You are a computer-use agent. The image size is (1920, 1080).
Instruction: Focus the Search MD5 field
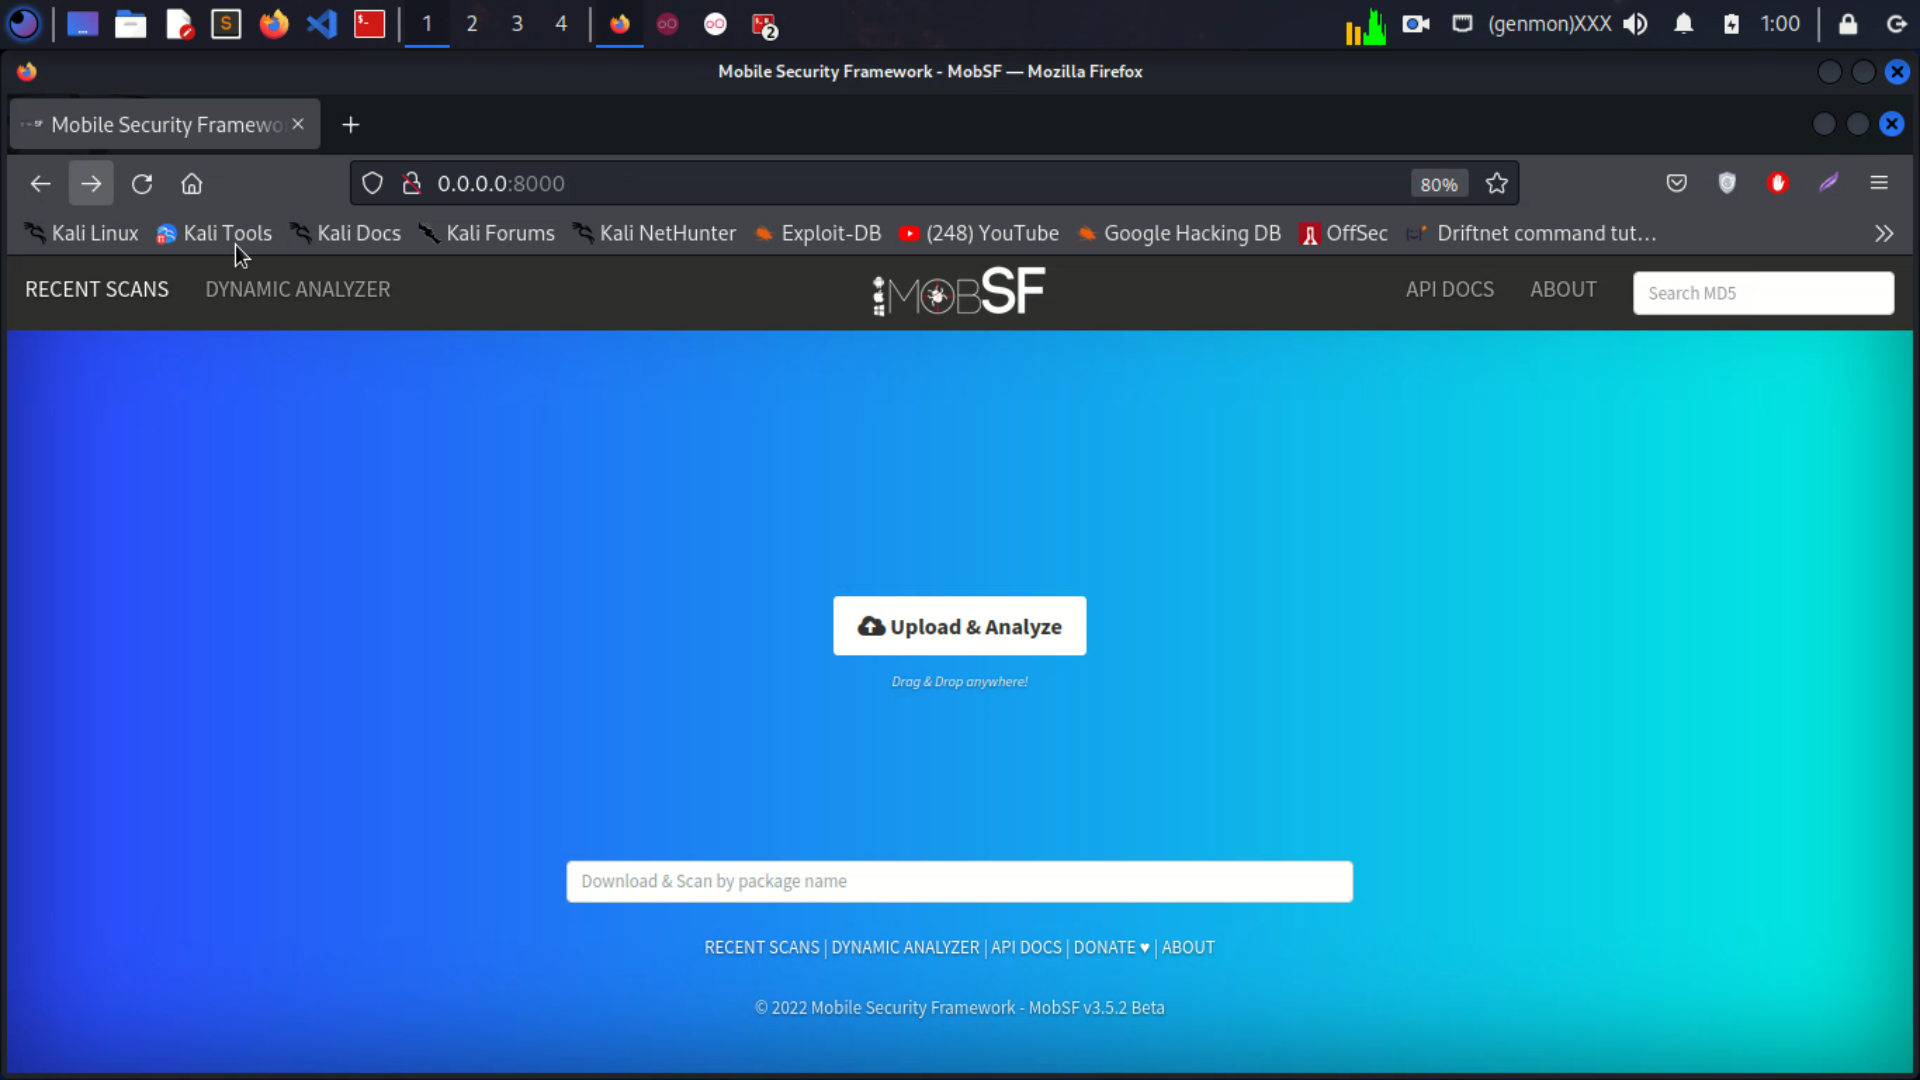pyautogui.click(x=1763, y=293)
